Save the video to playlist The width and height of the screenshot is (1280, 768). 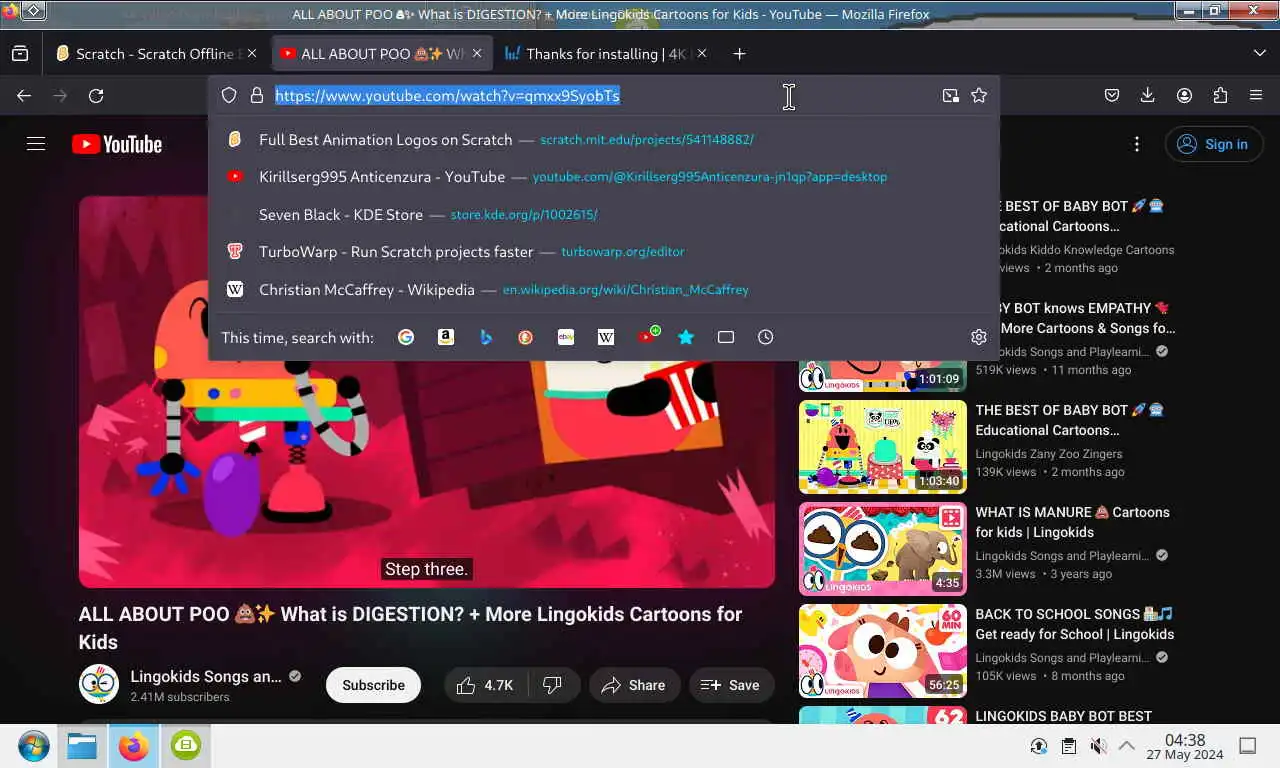pos(732,685)
